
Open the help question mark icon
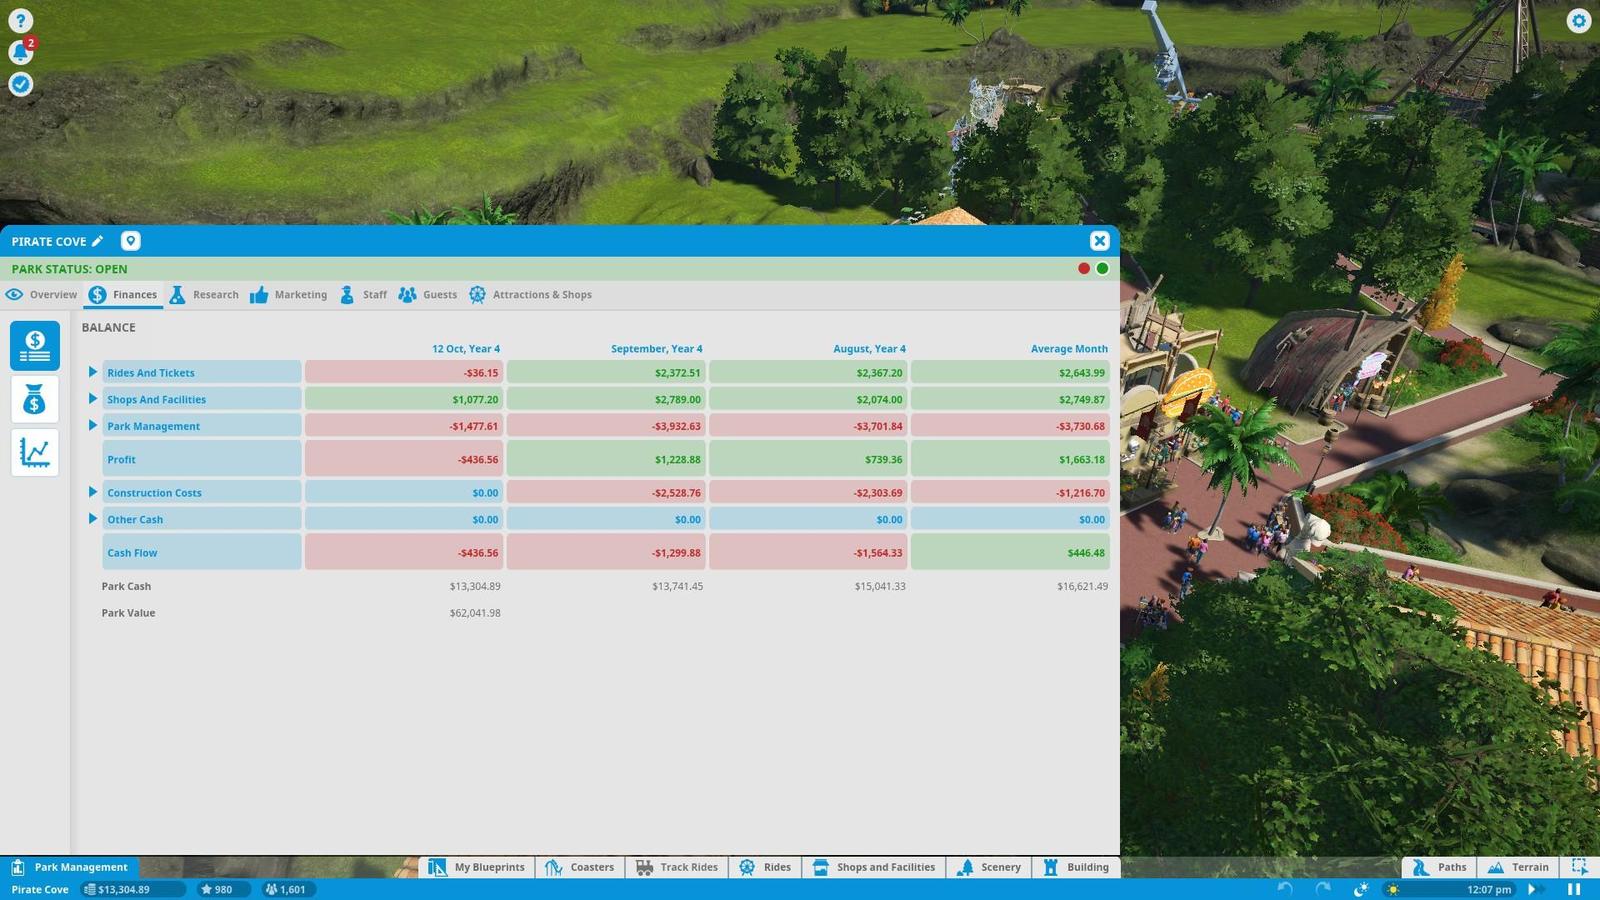pyautogui.click(x=20, y=20)
